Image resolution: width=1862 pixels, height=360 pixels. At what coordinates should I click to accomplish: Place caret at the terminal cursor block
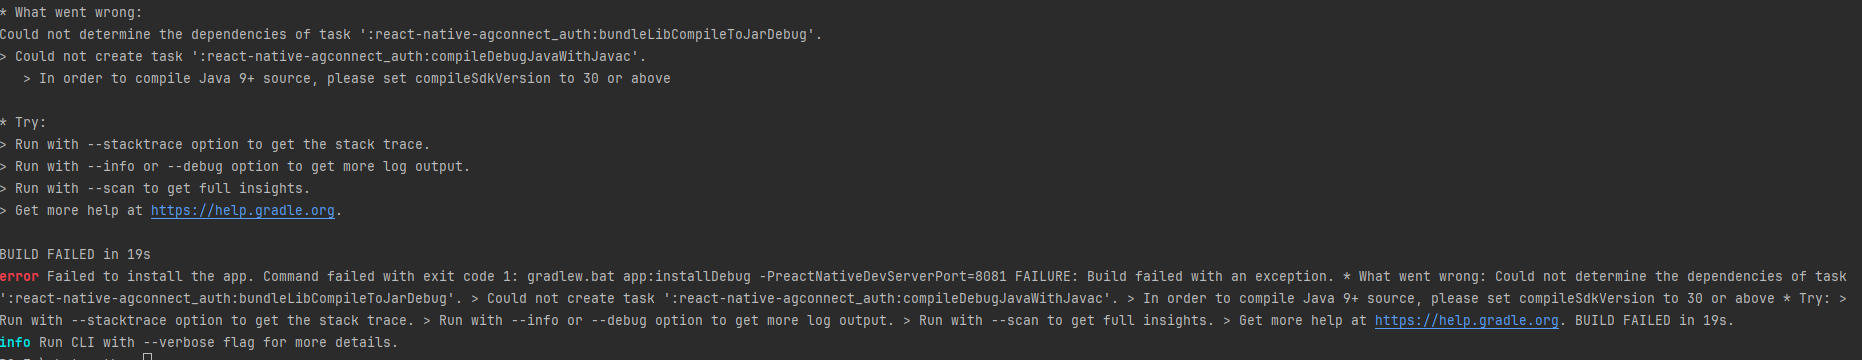coord(148,356)
